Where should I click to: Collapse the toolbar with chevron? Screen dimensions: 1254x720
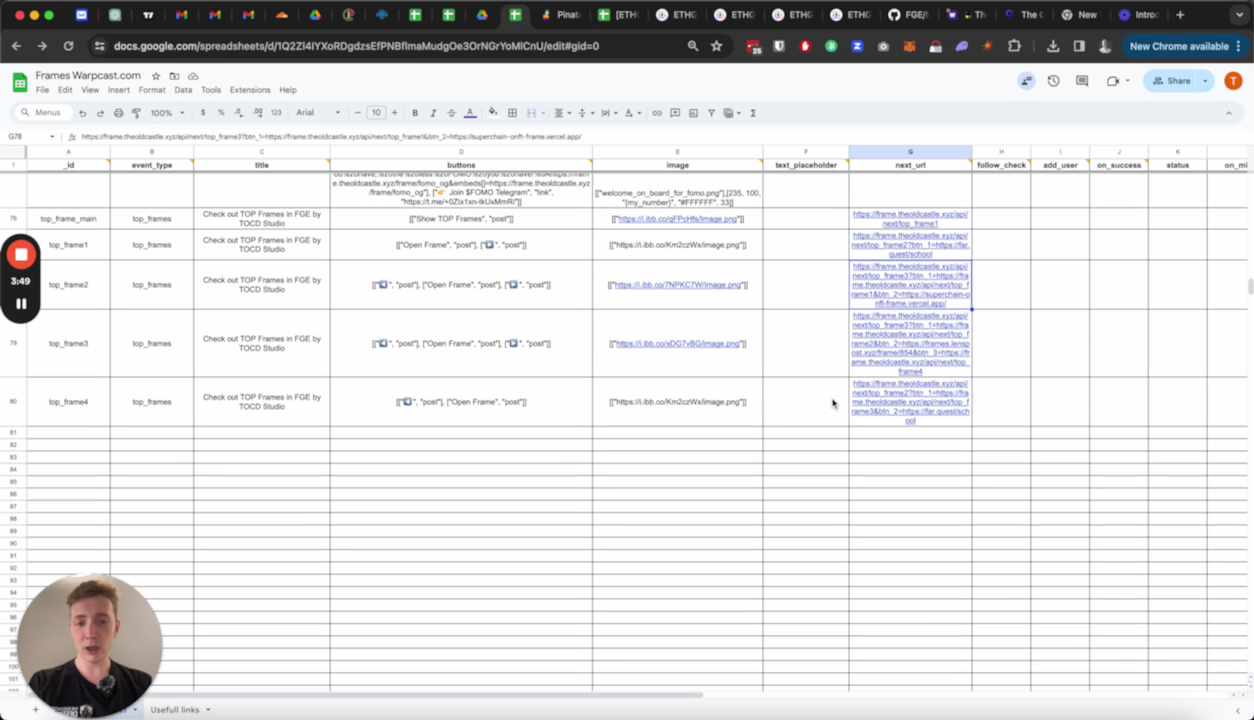point(1229,113)
